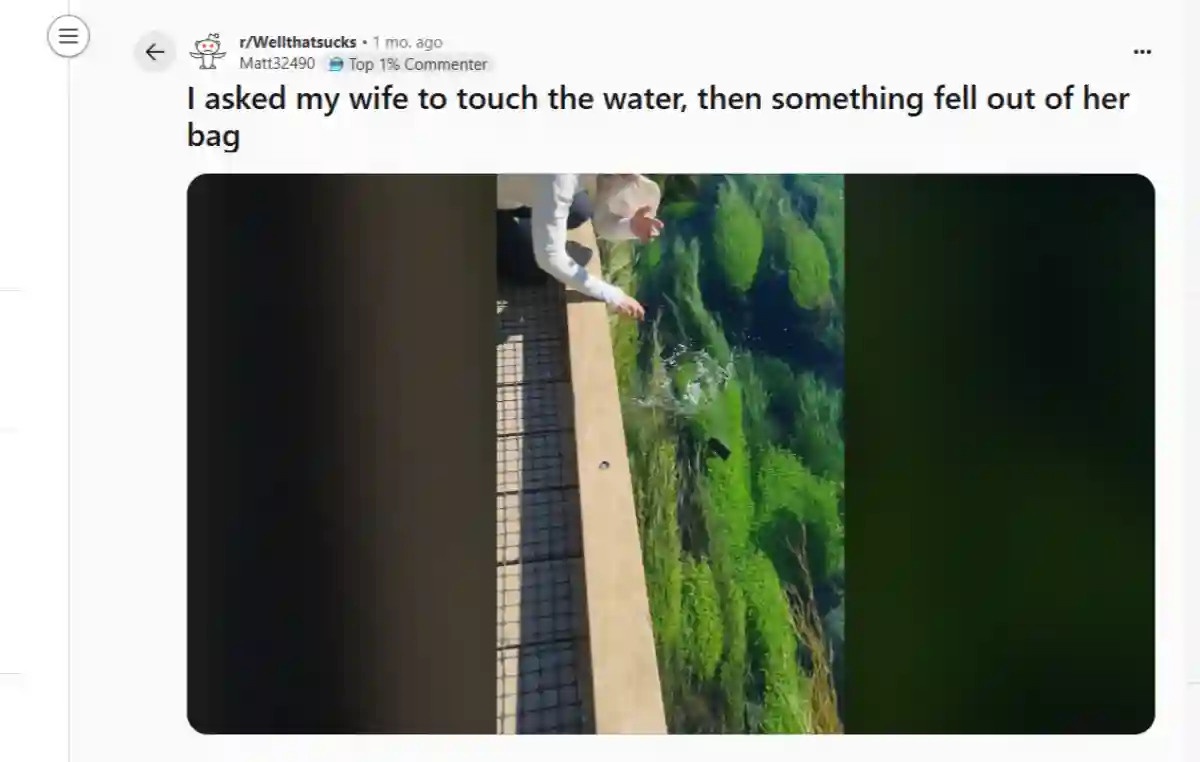Click the post title about wife touching water
Image resolution: width=1200 pixels, height=762 pixels.
(658, 116)
